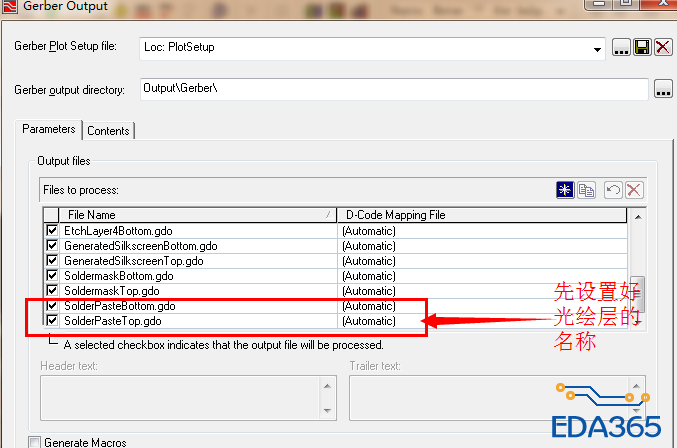
Task: Toggle SoldermaskBottom.gdo checkbox
Action: 52,275
